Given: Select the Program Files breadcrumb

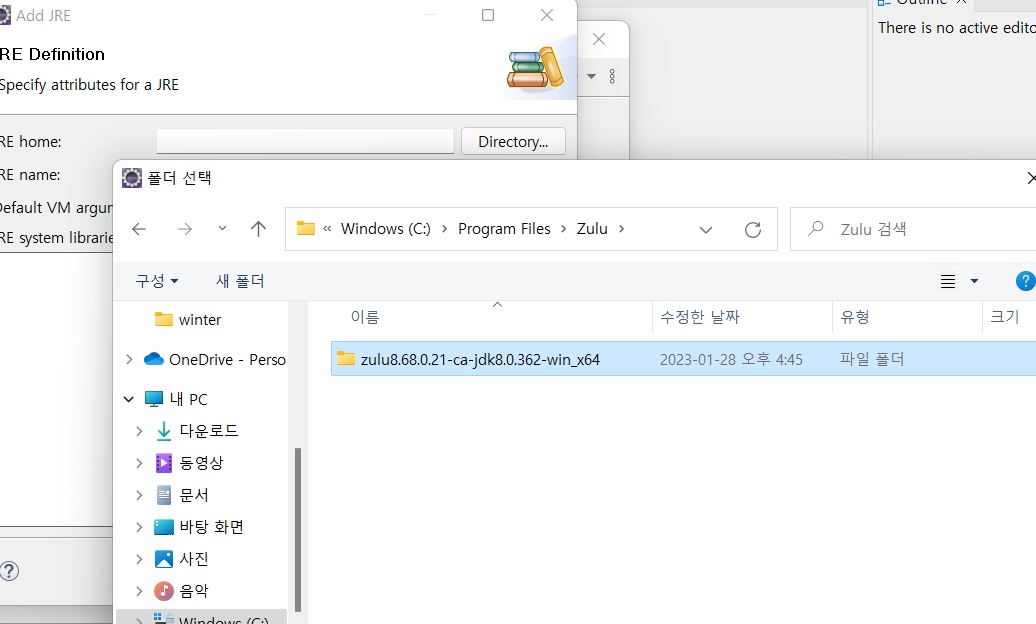Looking at the screenshot, I should pos(504,229).
